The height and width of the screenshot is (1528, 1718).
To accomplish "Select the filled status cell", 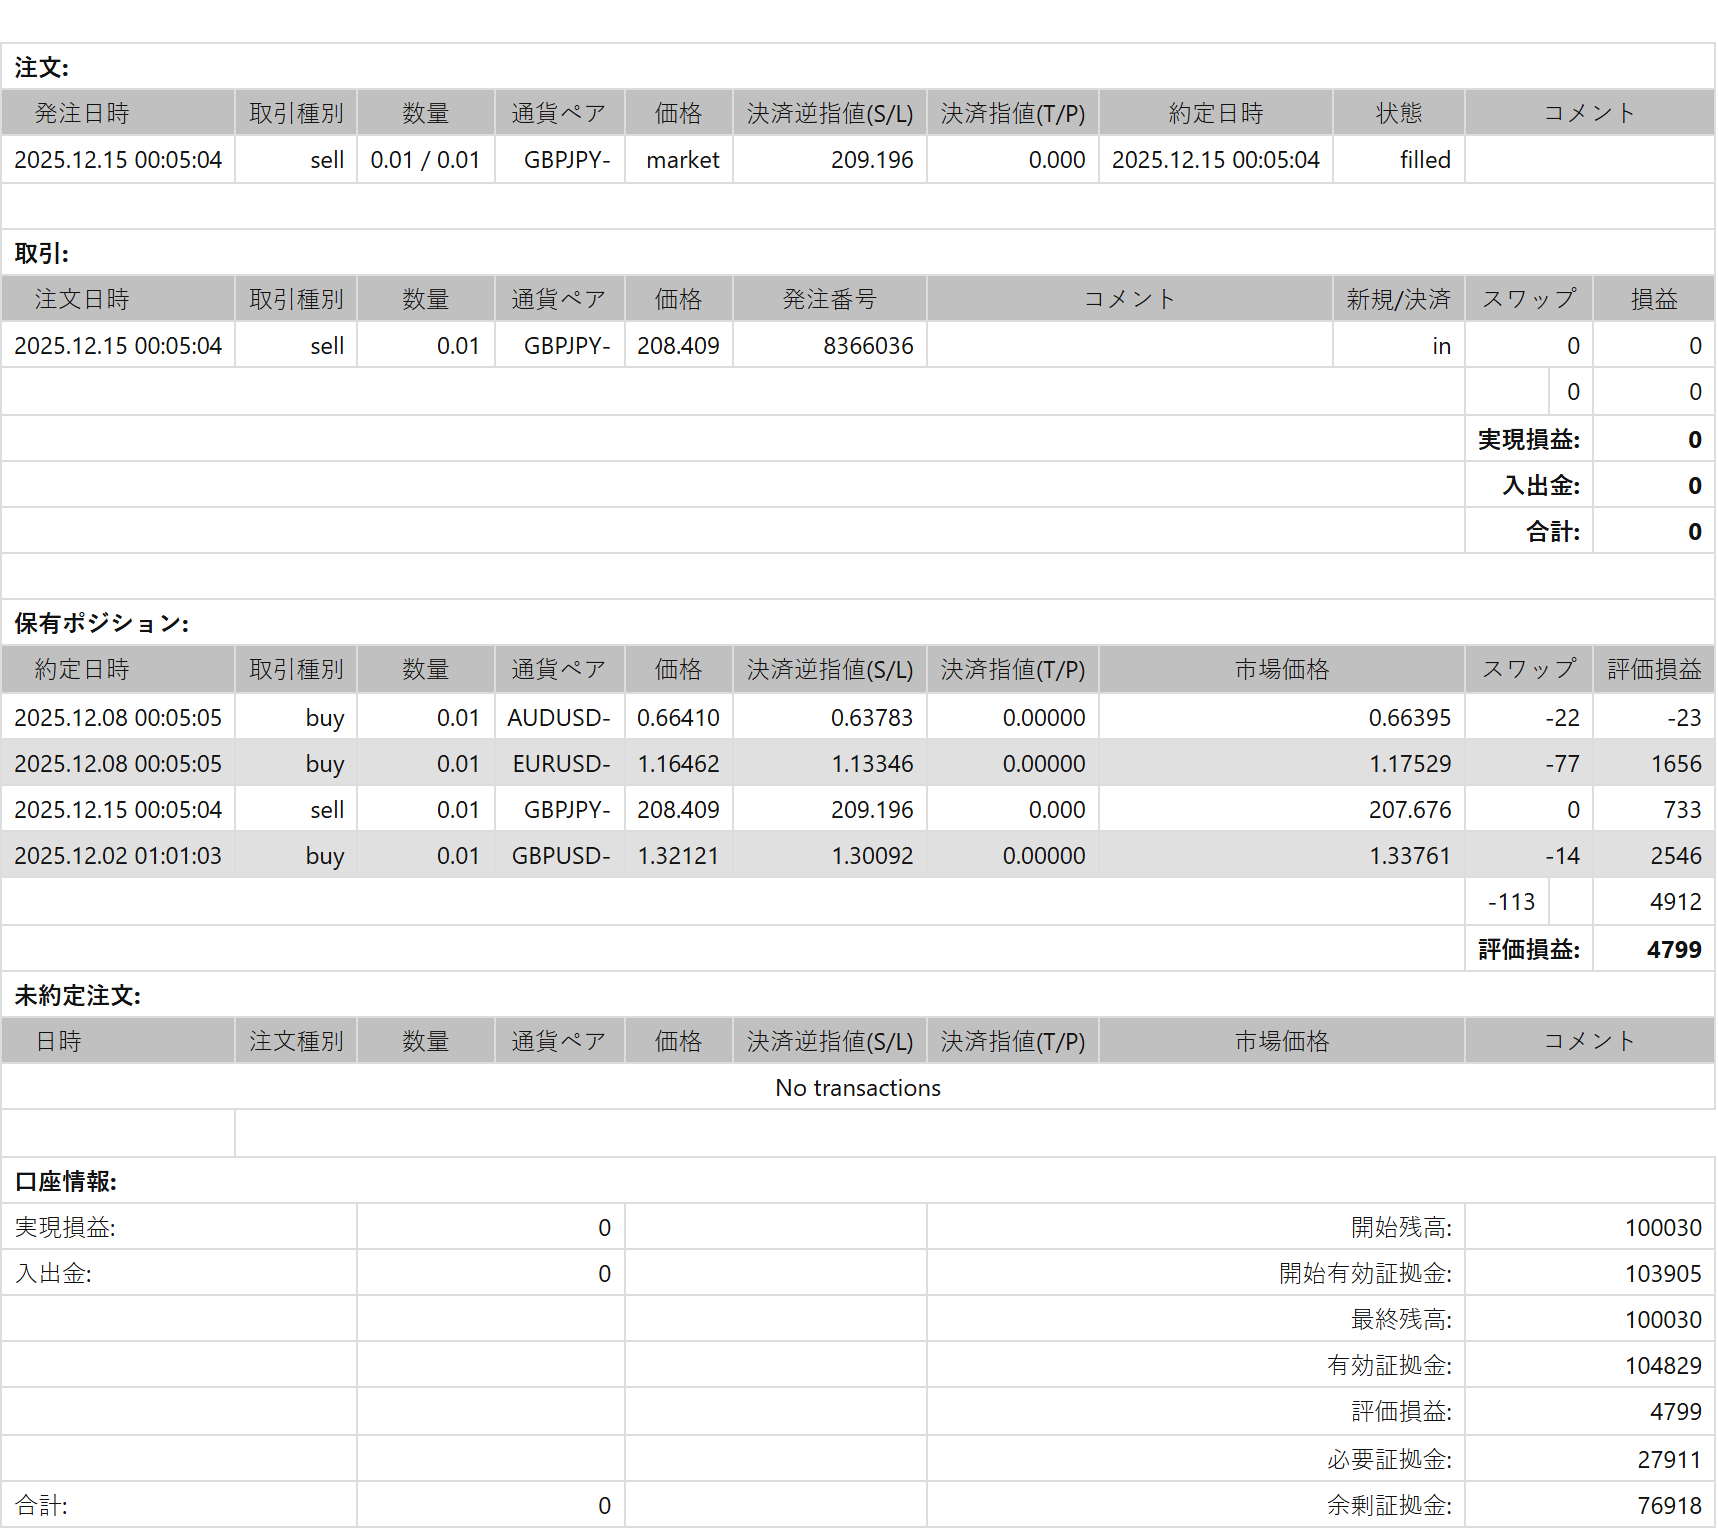I will coord(1424,160).
